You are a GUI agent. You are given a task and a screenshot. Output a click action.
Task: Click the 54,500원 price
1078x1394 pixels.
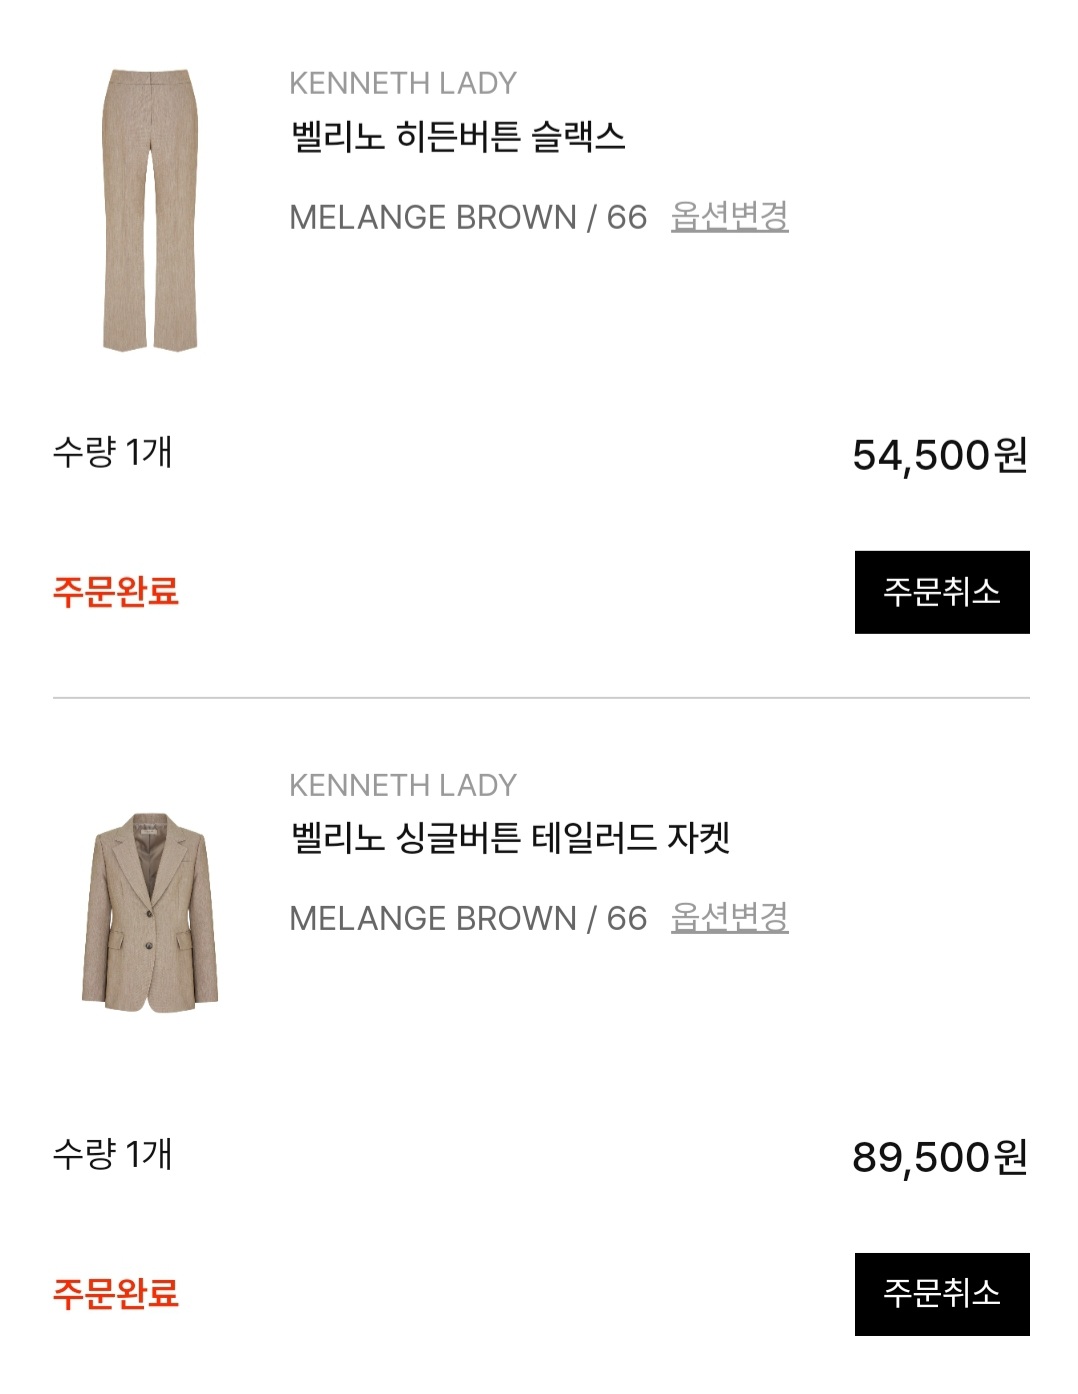click(x=939, y=455)
